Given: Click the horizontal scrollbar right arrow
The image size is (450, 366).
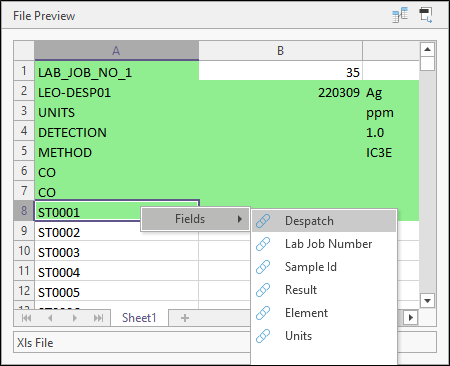Looking at the screenshot, I should pyautogui.click(x=411, y=318).
